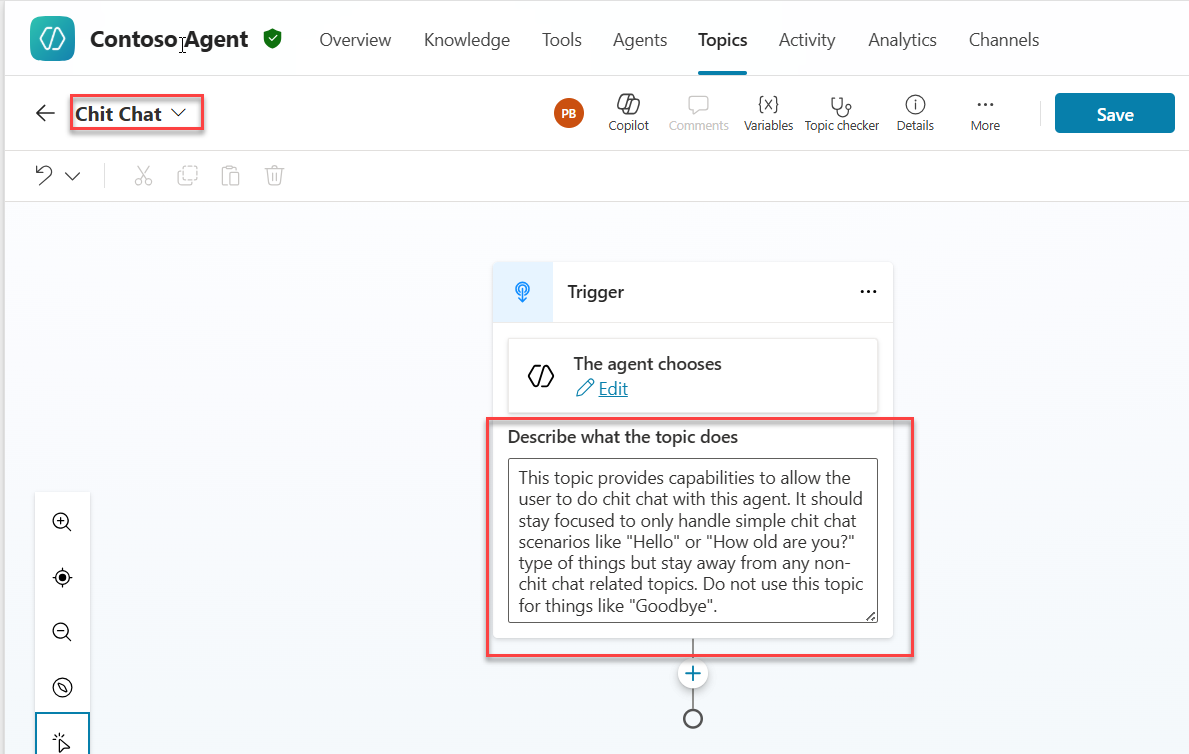1189x754 pixels.
Task: Open the More options menu
Action: 985,112
